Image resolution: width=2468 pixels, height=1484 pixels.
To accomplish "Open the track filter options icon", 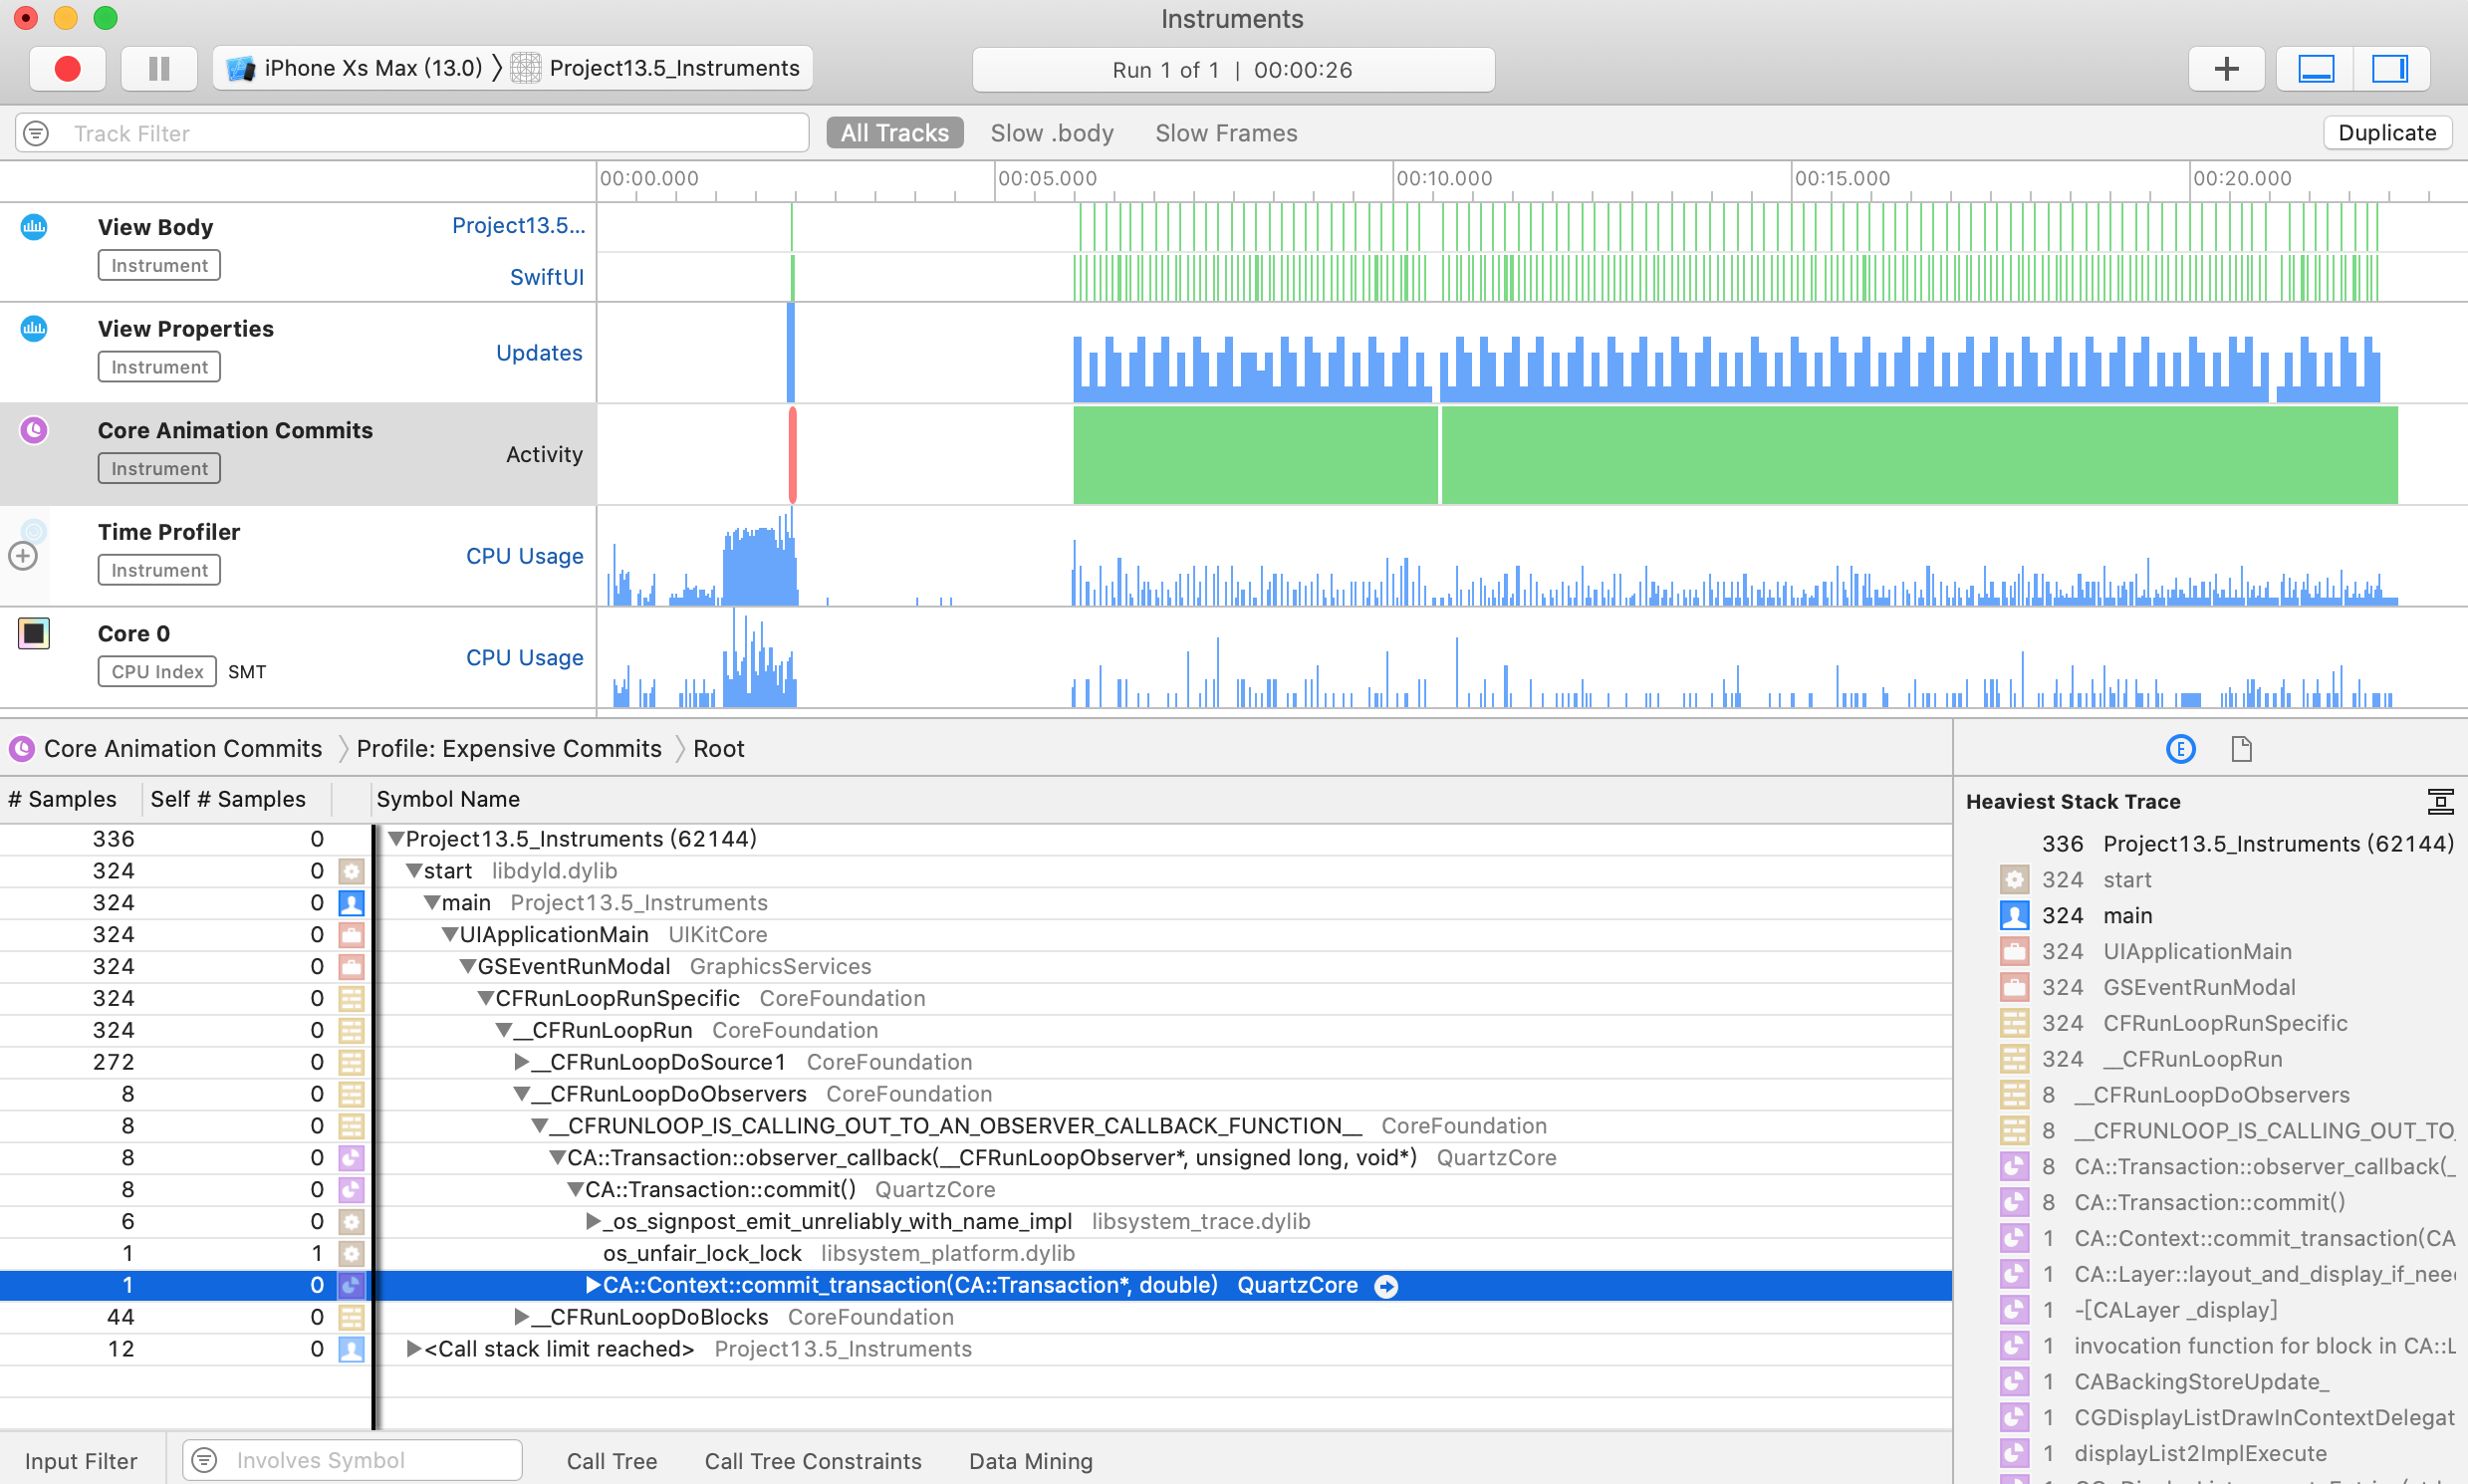I will pyautogui.click(x=36, y=133).
